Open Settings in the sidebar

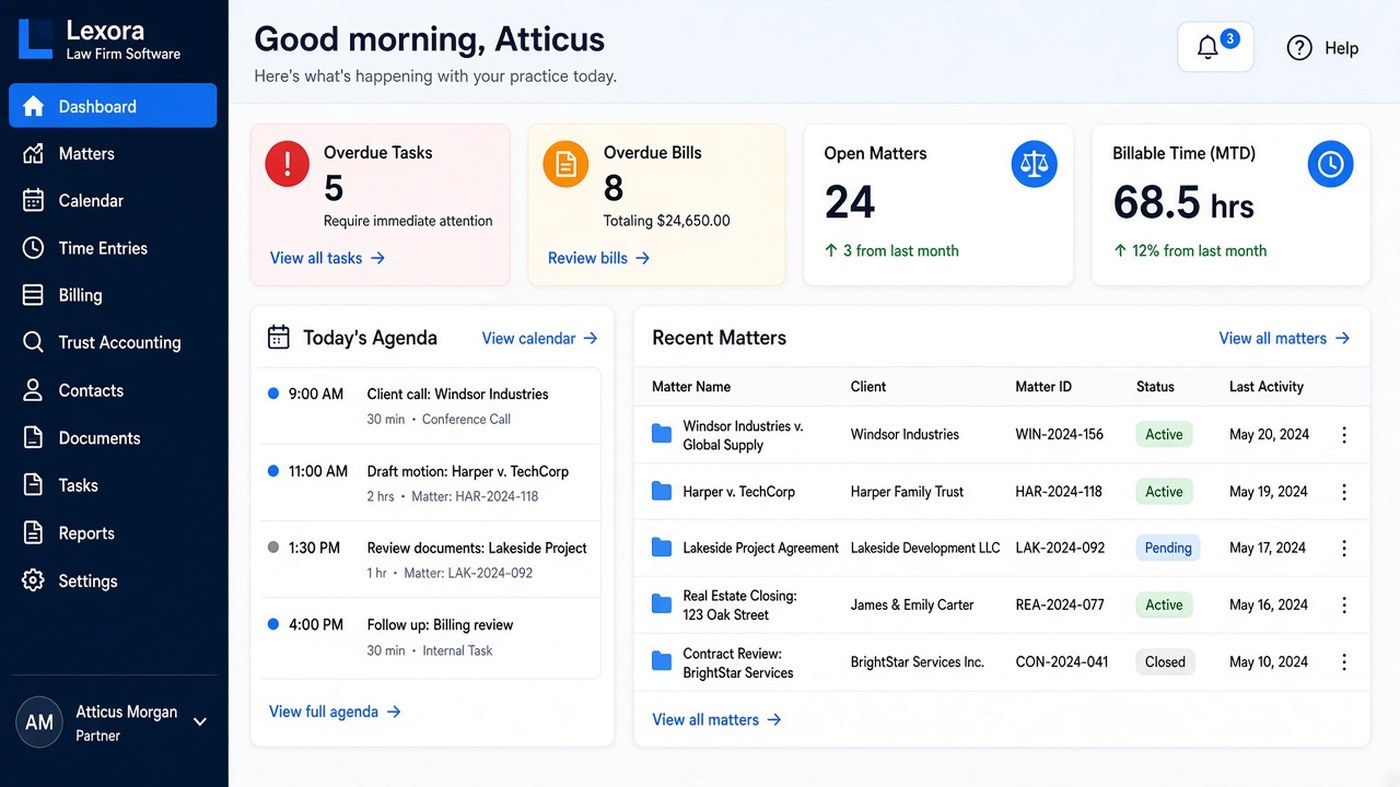click(x=113, y=581)
